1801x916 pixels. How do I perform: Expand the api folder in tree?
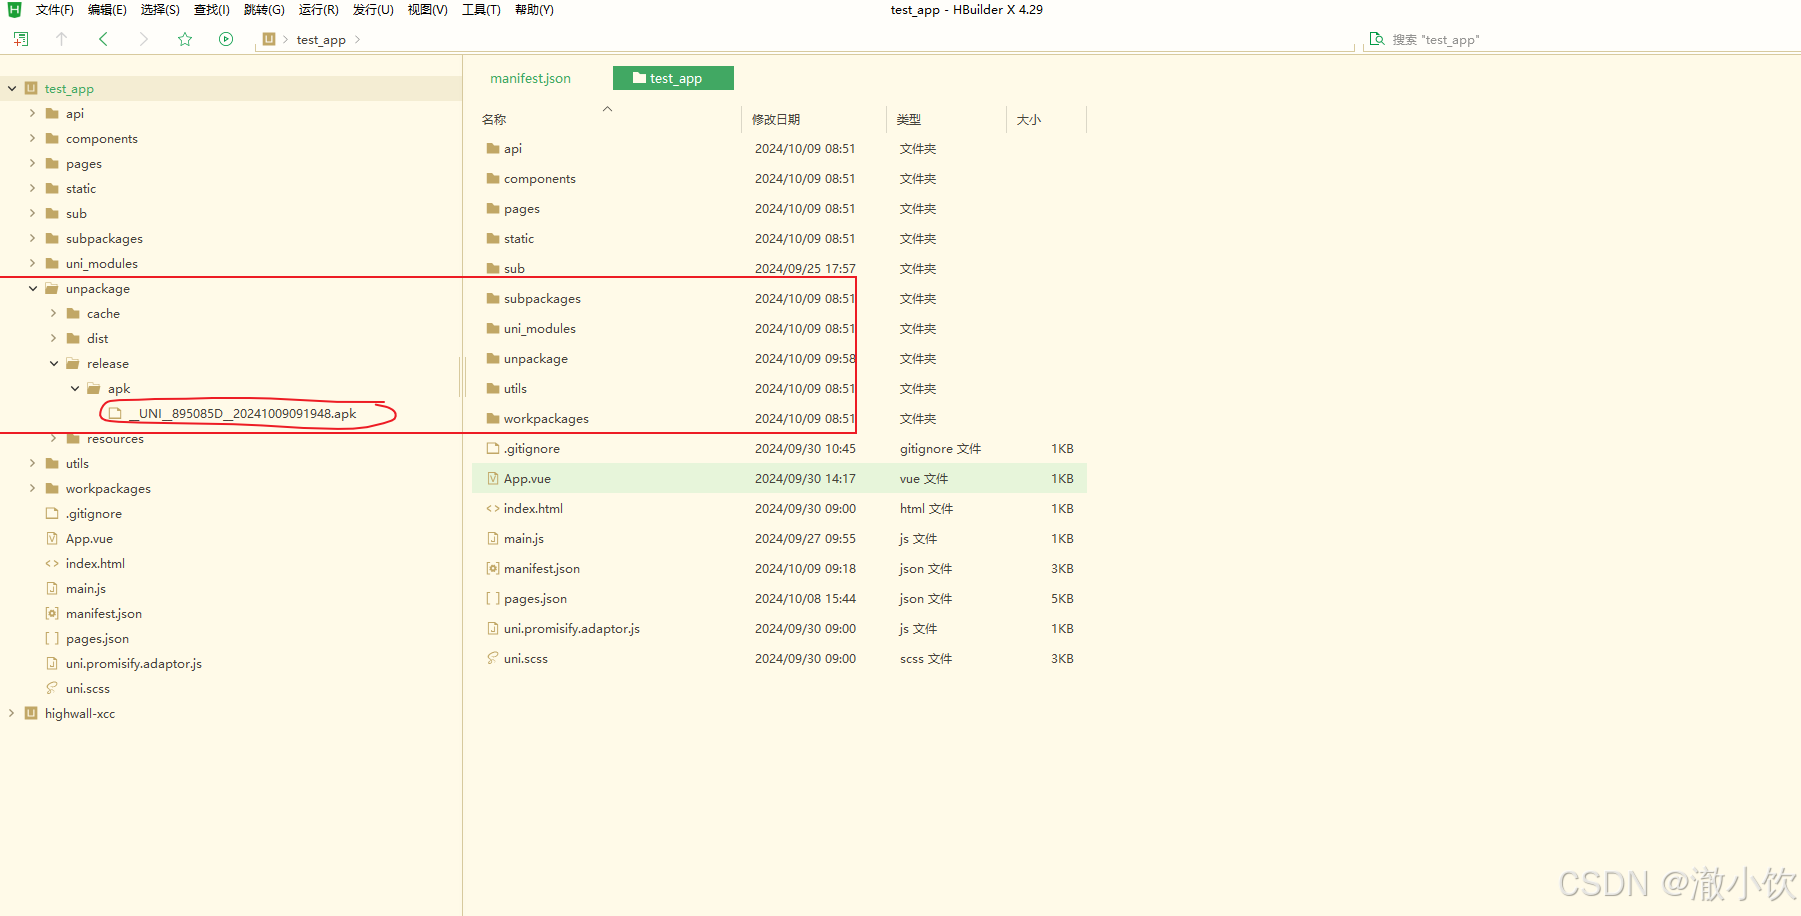click(32, 113)
